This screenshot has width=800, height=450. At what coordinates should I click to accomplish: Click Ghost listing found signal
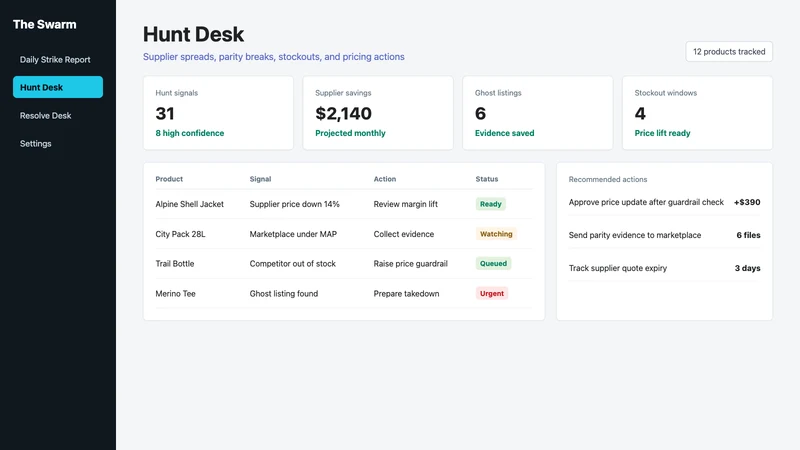tap(284, 293)
